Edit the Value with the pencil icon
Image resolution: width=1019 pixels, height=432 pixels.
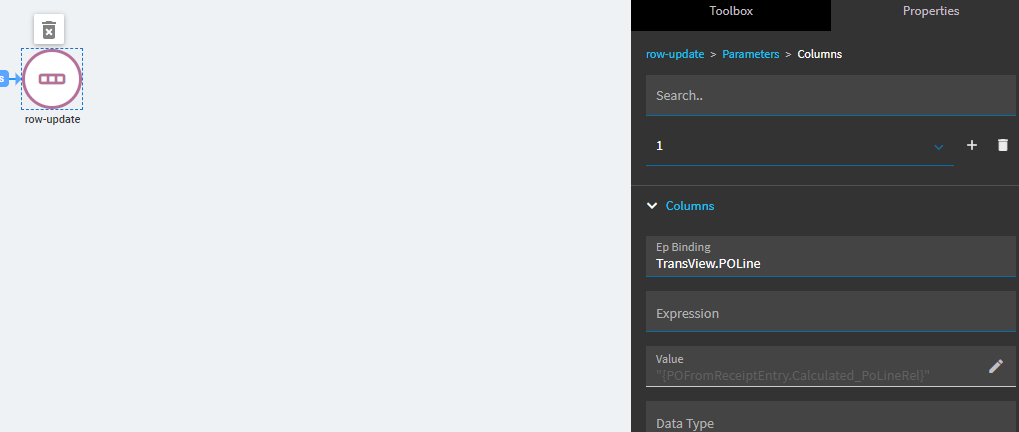995,366
